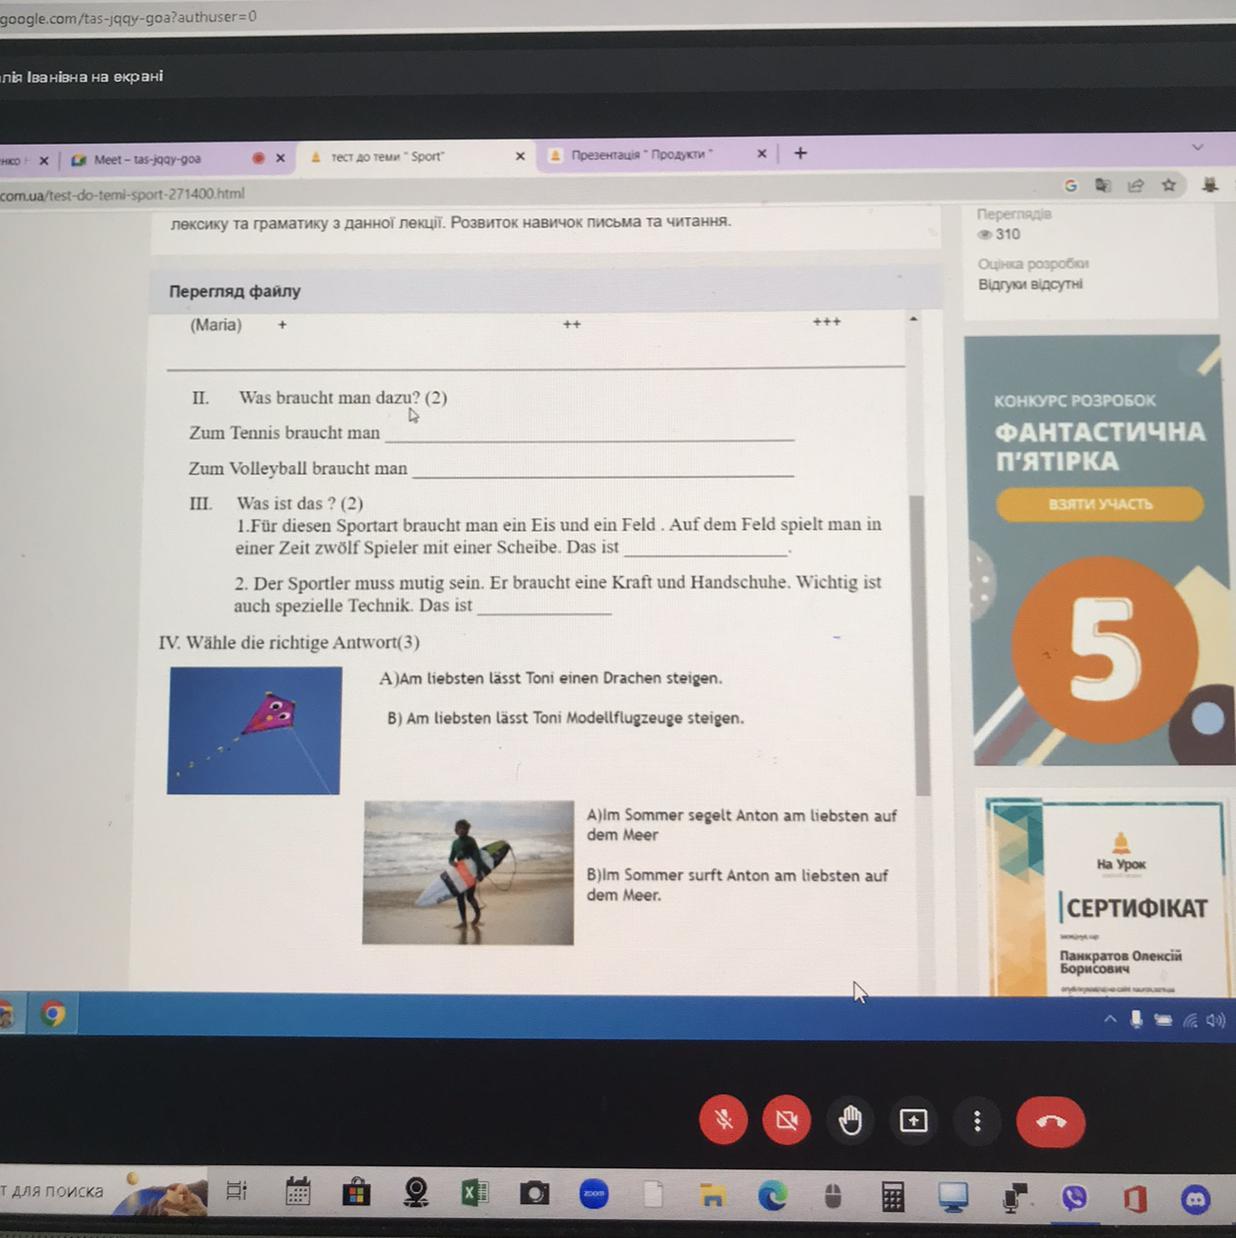Expand the shared screen's system tray chevron
The width and height of the screenshot is (1236, 1238).
pyautogui.click(x=1110, y=1019)
